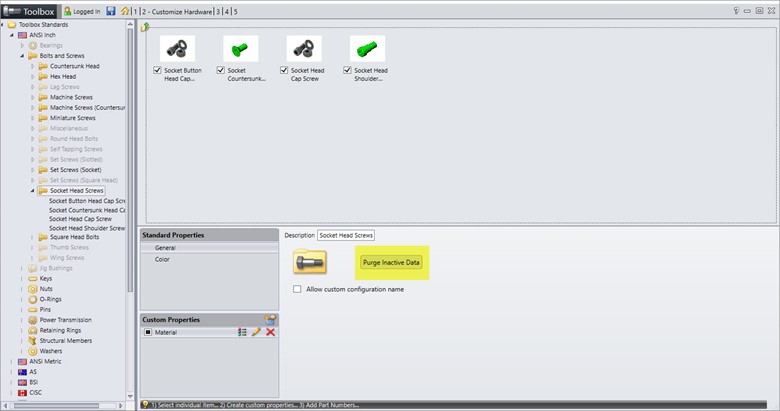The image size is (780, 411).
Task: Uncheck Socket Button Head Cap screw checkbox
Action: click(157, 71)
